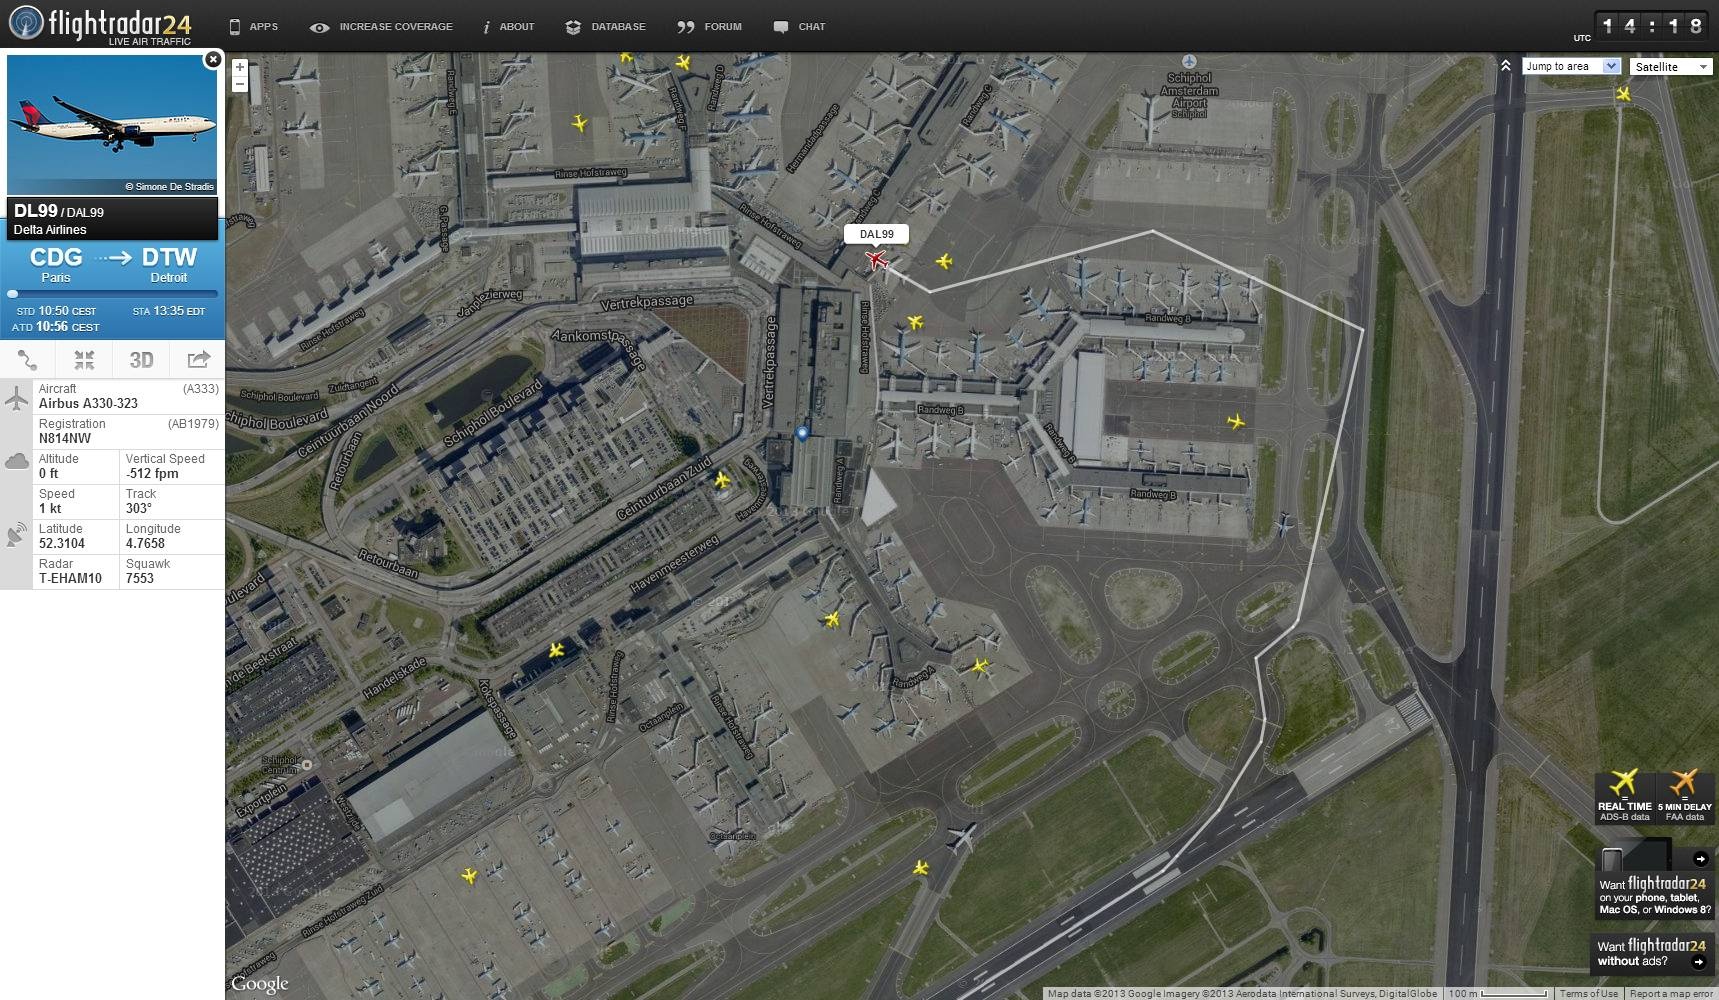Click the yellow plane right of DAL99
Image resolution: width=1719 pixels, height=1000 pixels.
pos(944,261)
